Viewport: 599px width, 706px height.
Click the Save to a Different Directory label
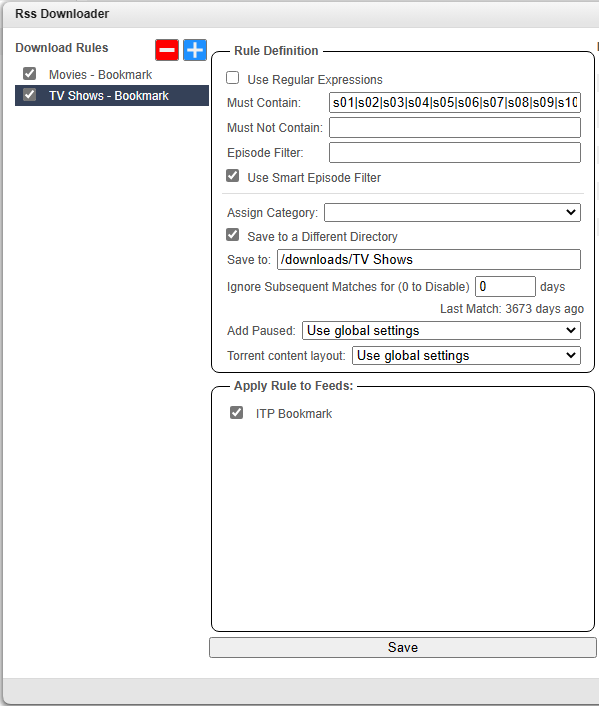322,237
